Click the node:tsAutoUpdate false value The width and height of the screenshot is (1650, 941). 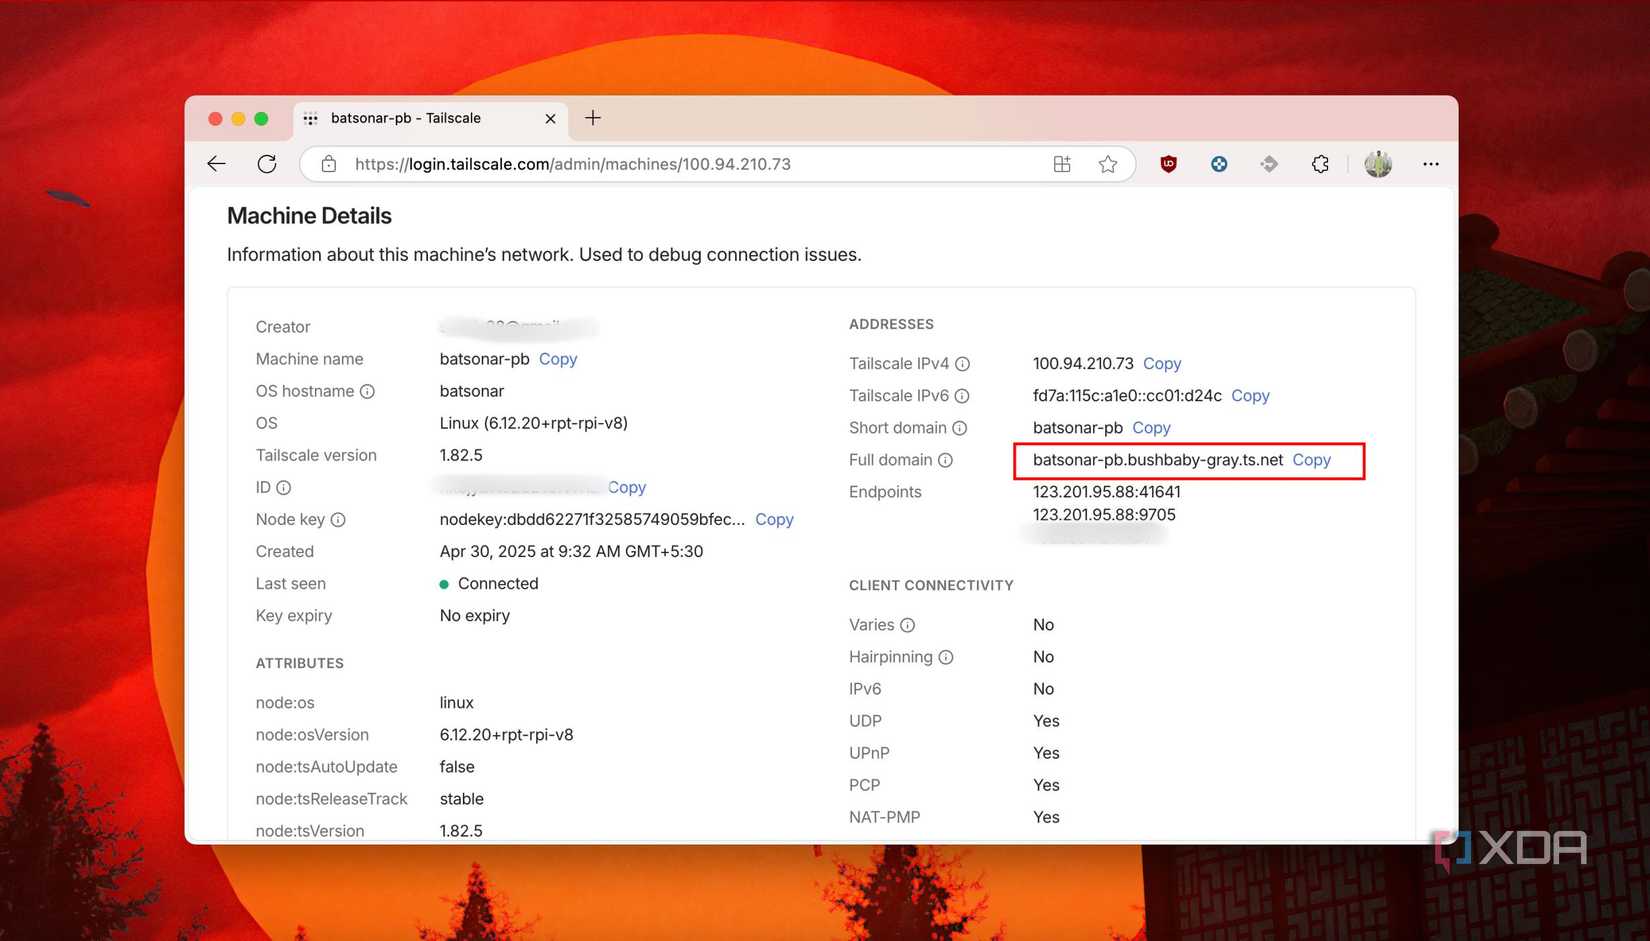pyautogui.click(x=457, y=767)
